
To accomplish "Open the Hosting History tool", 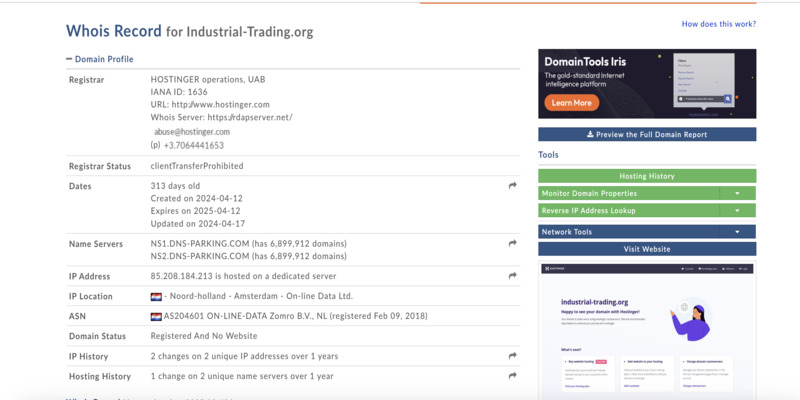I will point(647,176).
